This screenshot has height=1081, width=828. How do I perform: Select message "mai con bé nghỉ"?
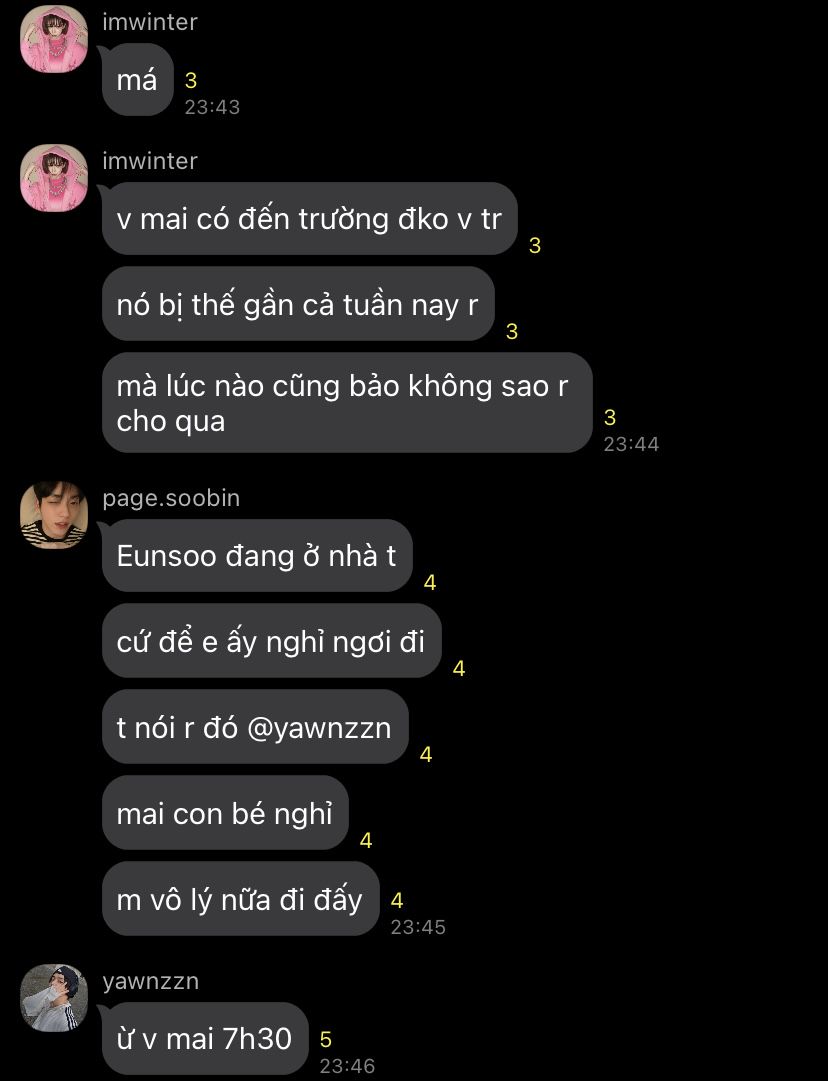[x=225, y=814]
